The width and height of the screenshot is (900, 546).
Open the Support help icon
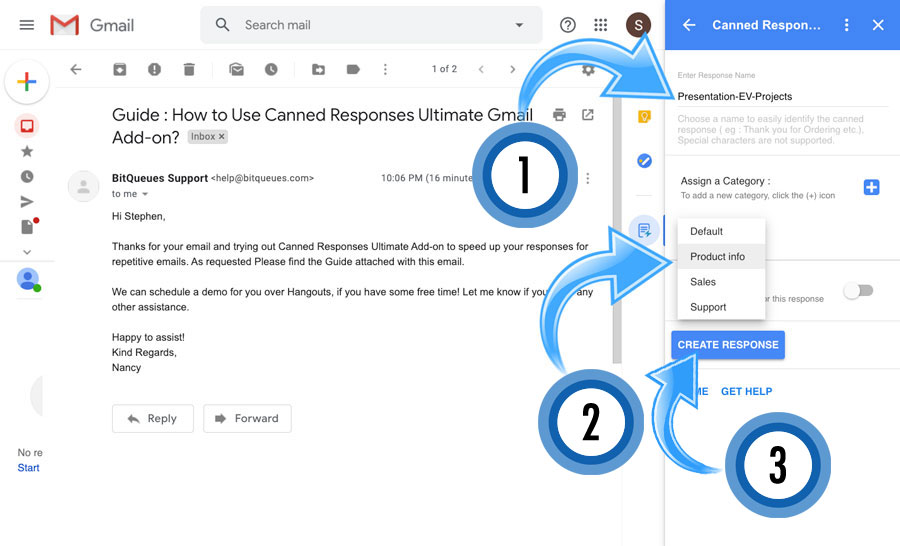tap(568, 25)
